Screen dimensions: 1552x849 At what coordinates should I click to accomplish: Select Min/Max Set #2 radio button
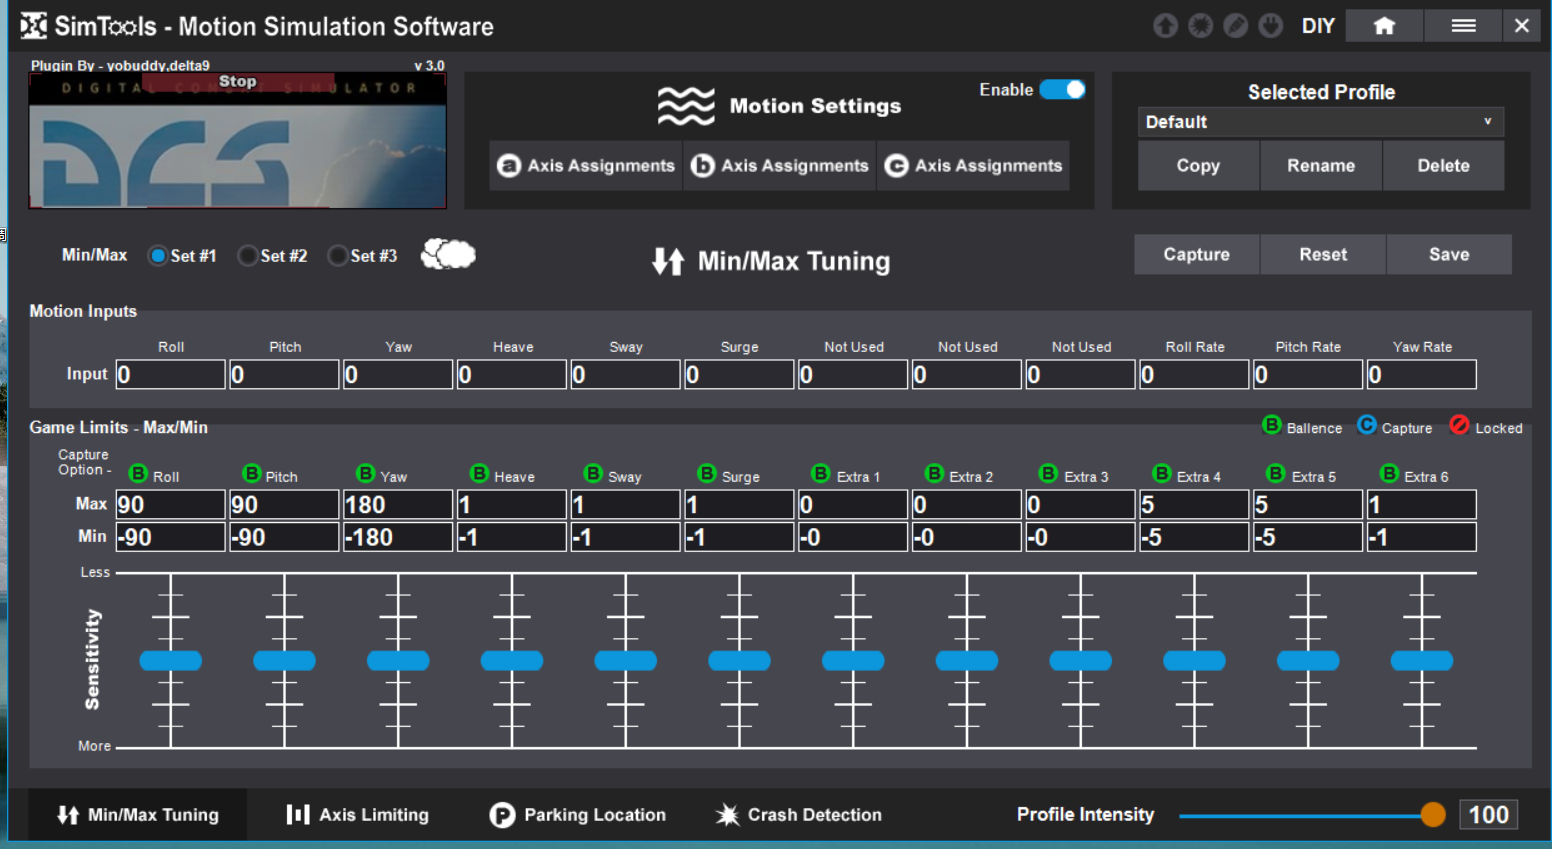tap(247, 256)
